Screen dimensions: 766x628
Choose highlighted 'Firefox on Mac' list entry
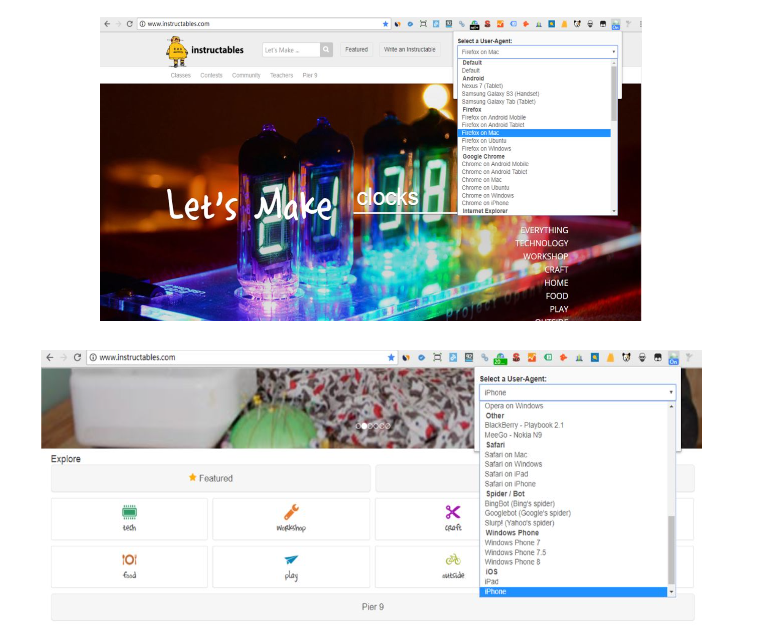click(x=534, y=133)
